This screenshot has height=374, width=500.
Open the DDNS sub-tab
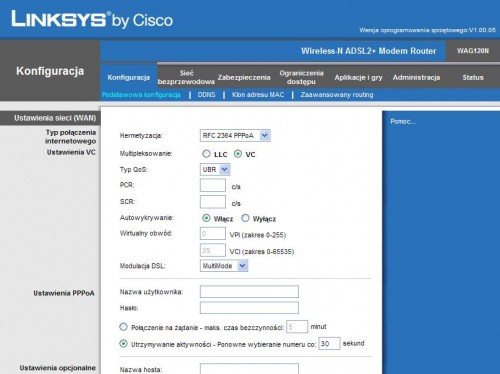[x=206, y=95]
